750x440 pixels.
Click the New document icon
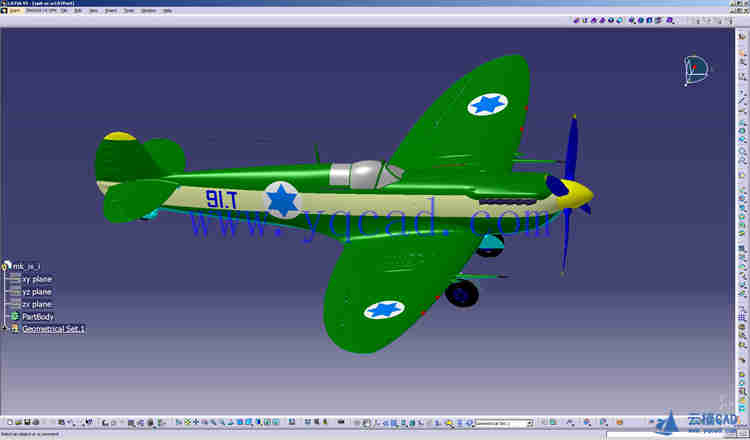coord(10,423)
